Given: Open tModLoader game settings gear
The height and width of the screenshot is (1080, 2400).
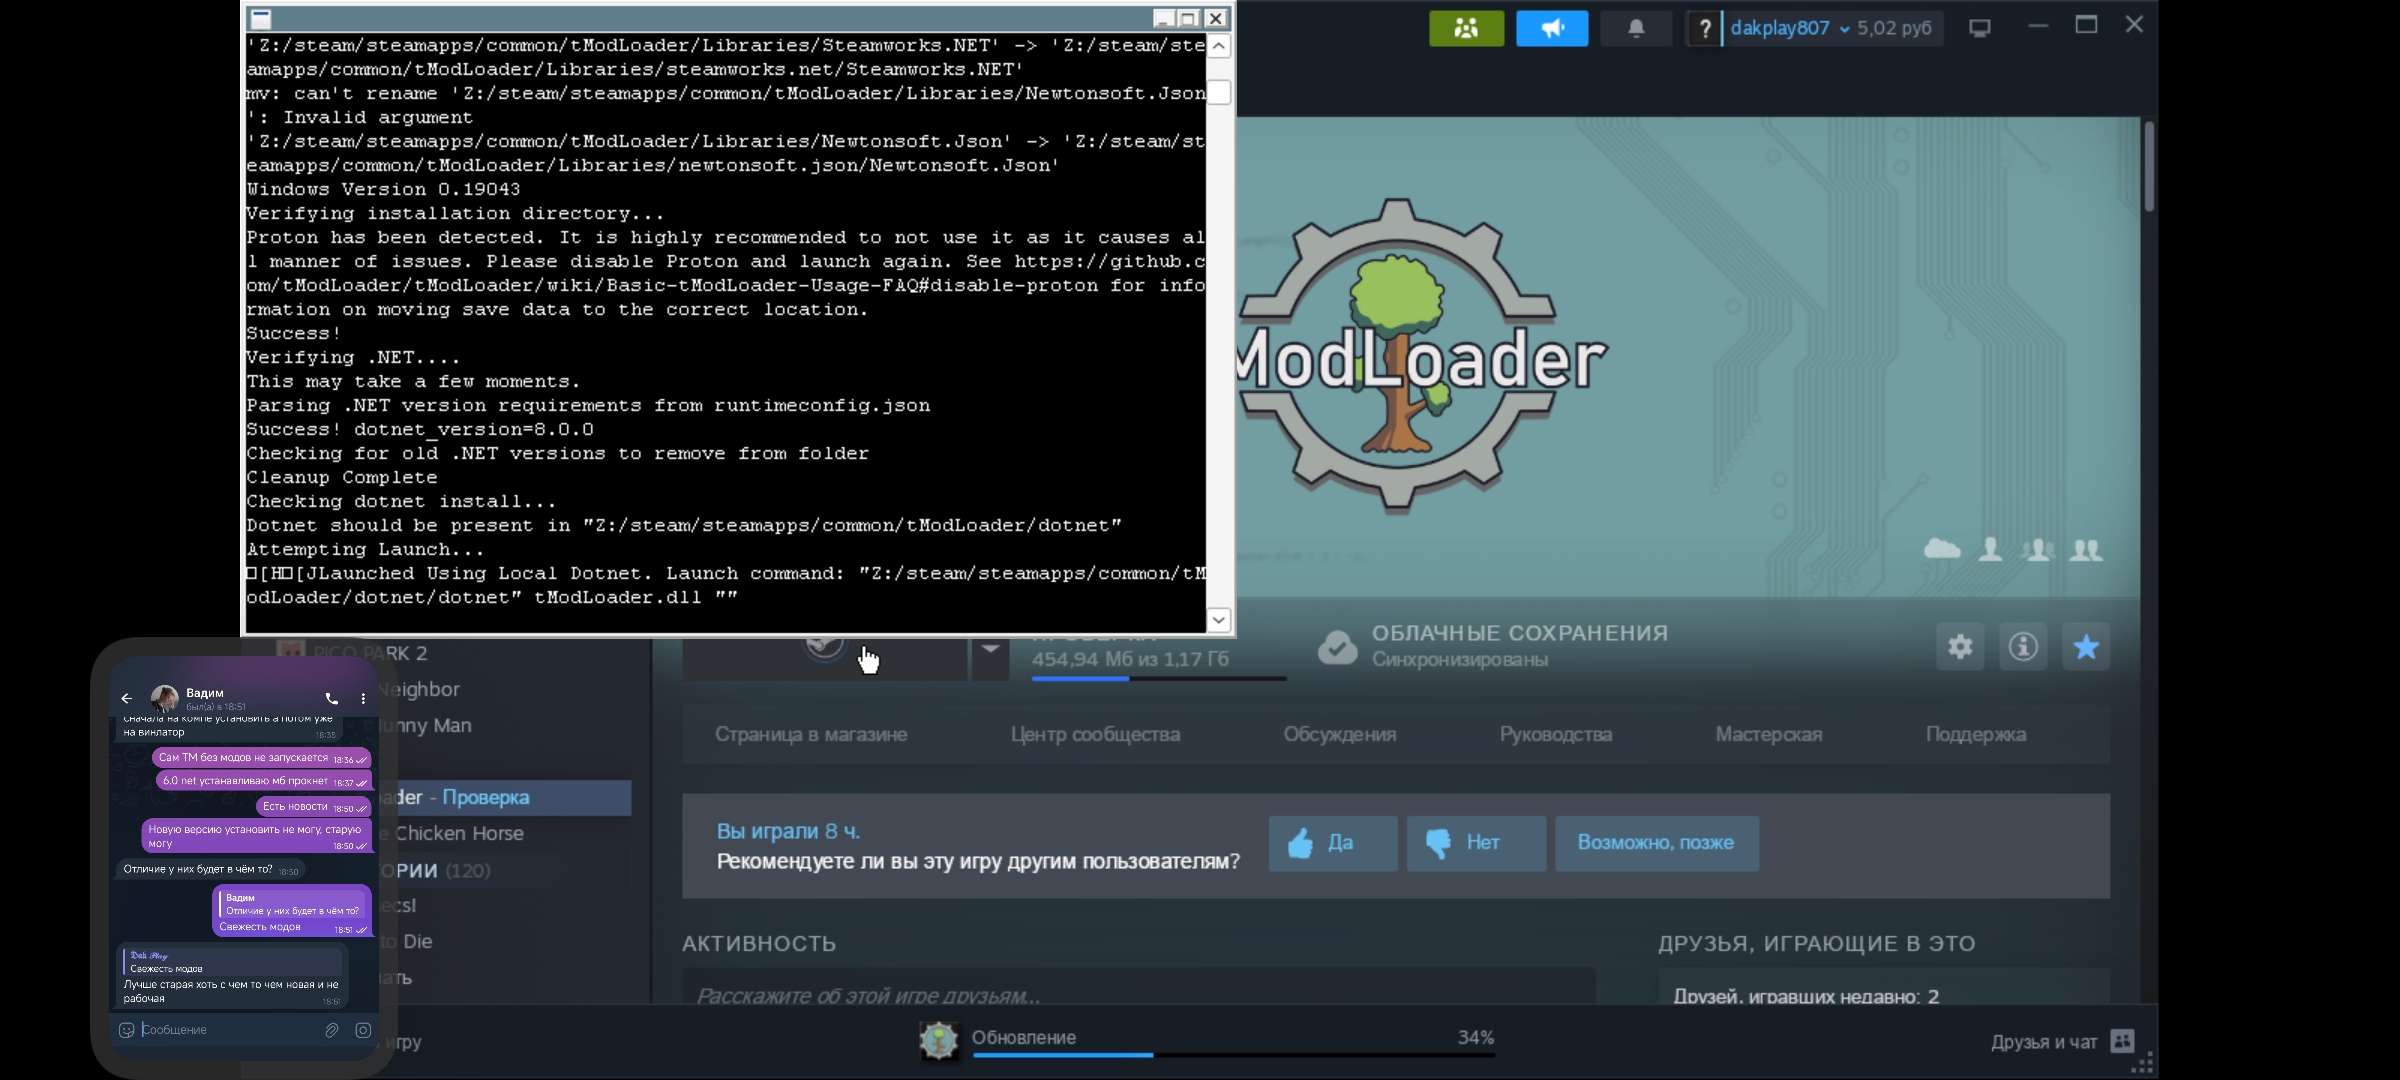Looking at the screenshot, I should tap(1960, 647).
